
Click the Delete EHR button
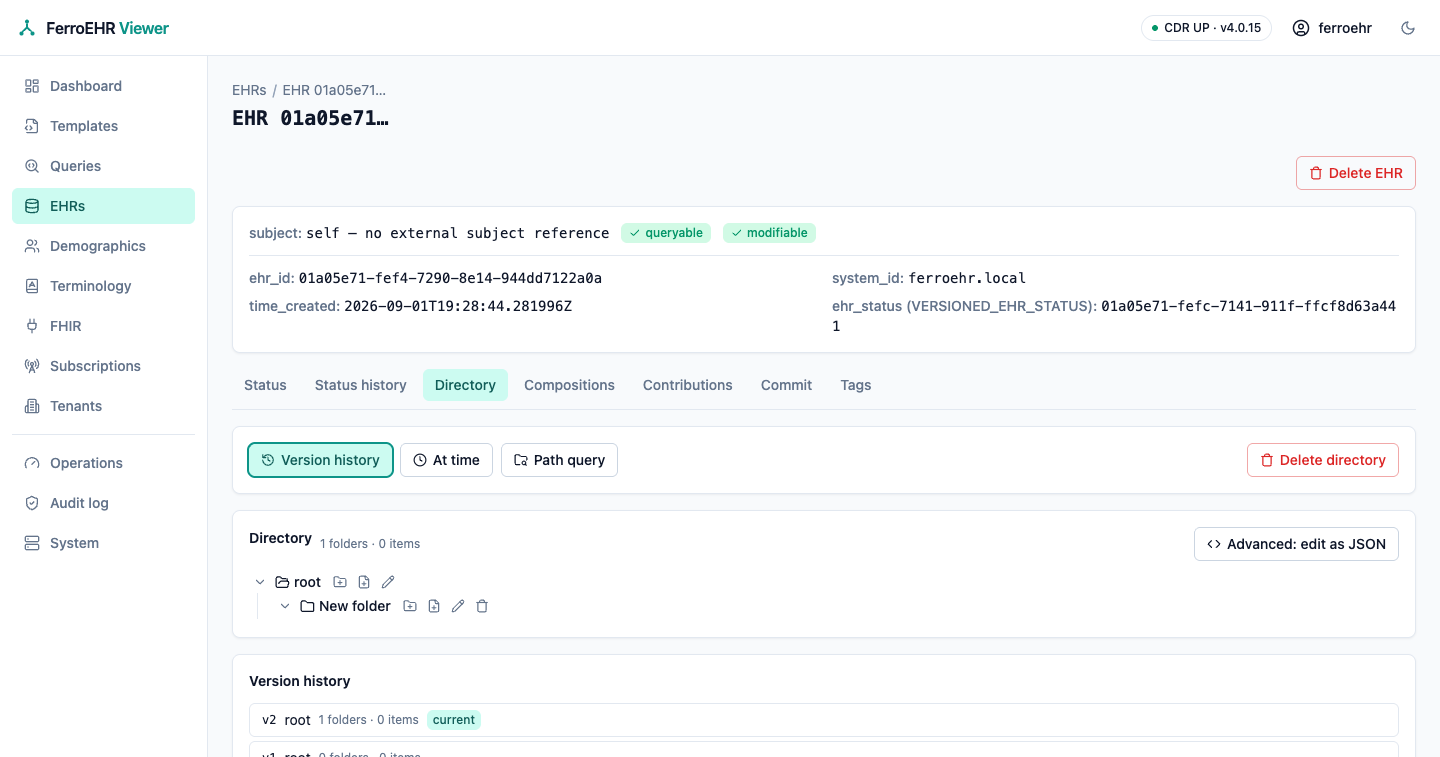(1355, 173)
